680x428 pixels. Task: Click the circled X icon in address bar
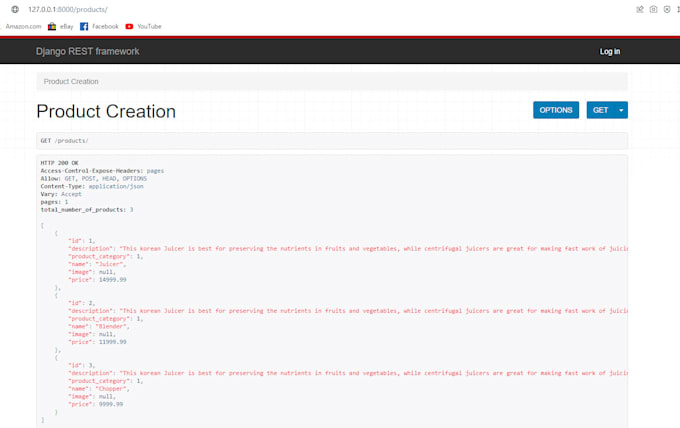click(667, 9)
